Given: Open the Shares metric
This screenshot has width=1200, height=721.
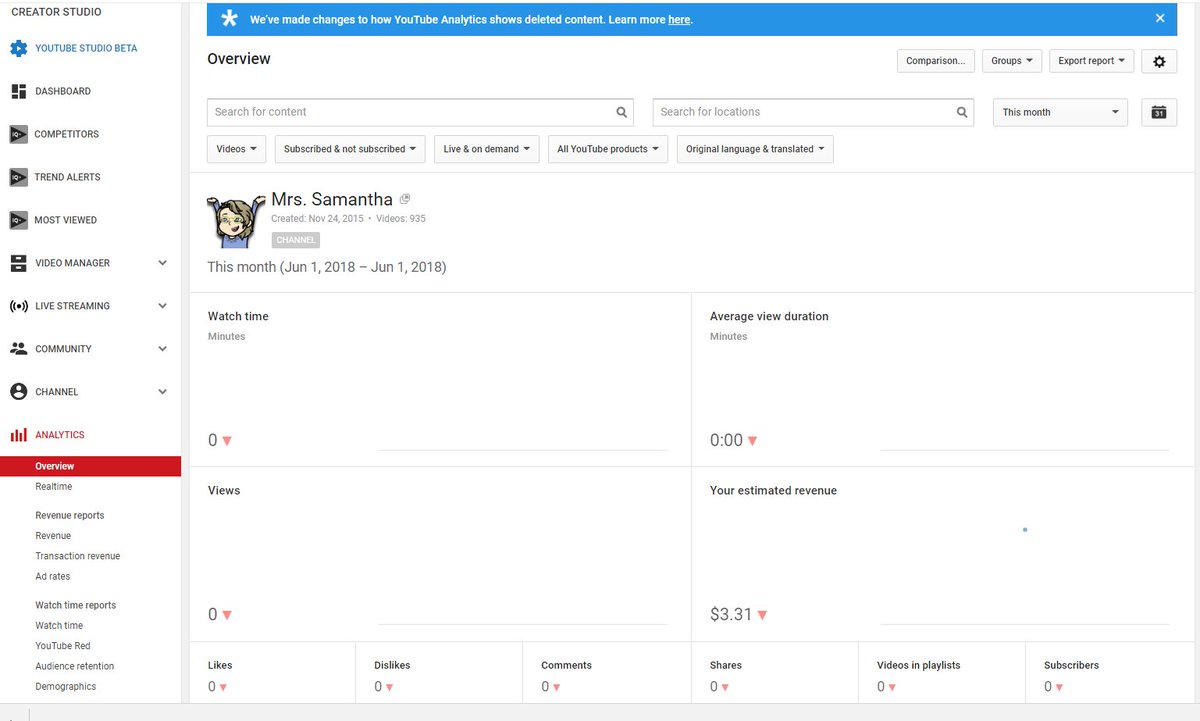Looking at the screenshot, I should tap(726, 665).
